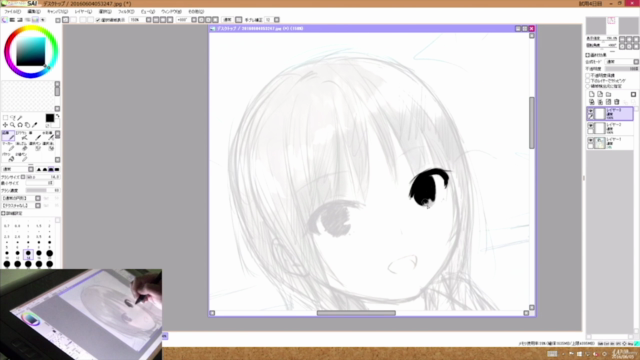Open stabilizer (手ブレ補正) value dropdown
Image resolution: width=640 pixels, height=360 pixels.
[x=277, y=20]
